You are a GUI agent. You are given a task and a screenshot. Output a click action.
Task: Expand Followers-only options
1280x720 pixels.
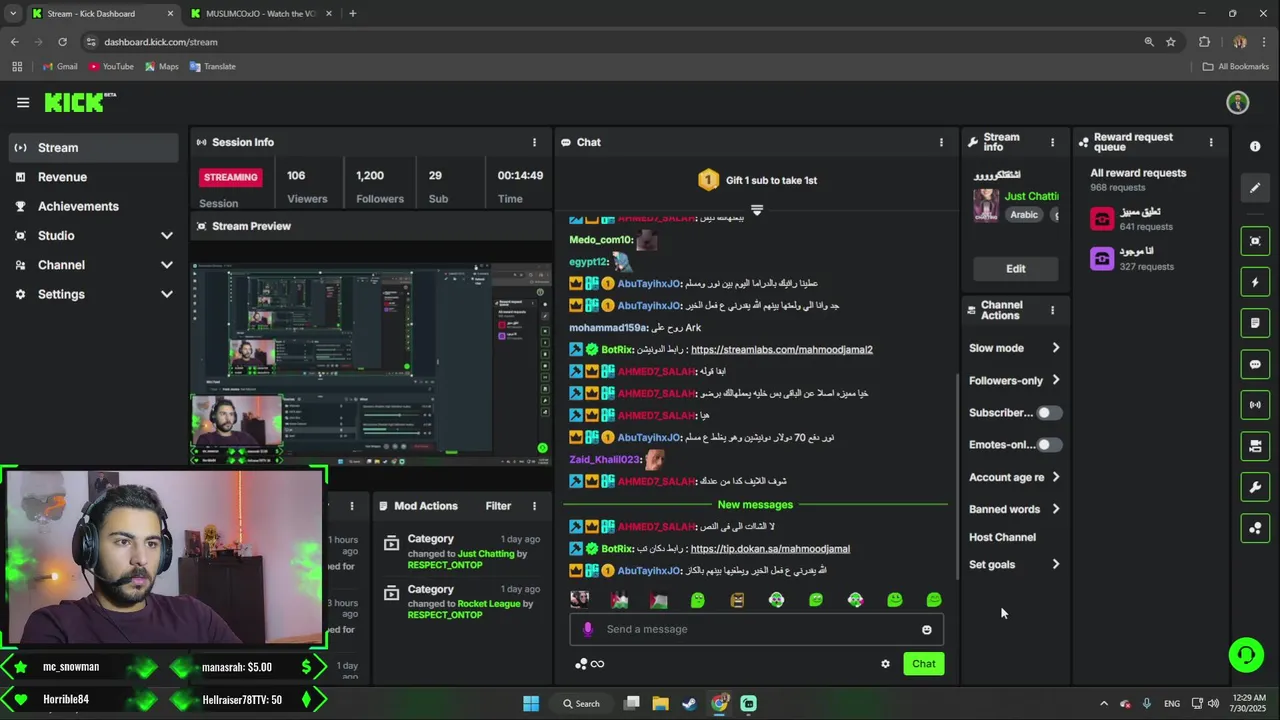pyautogui.click(x=1056, y=380)
